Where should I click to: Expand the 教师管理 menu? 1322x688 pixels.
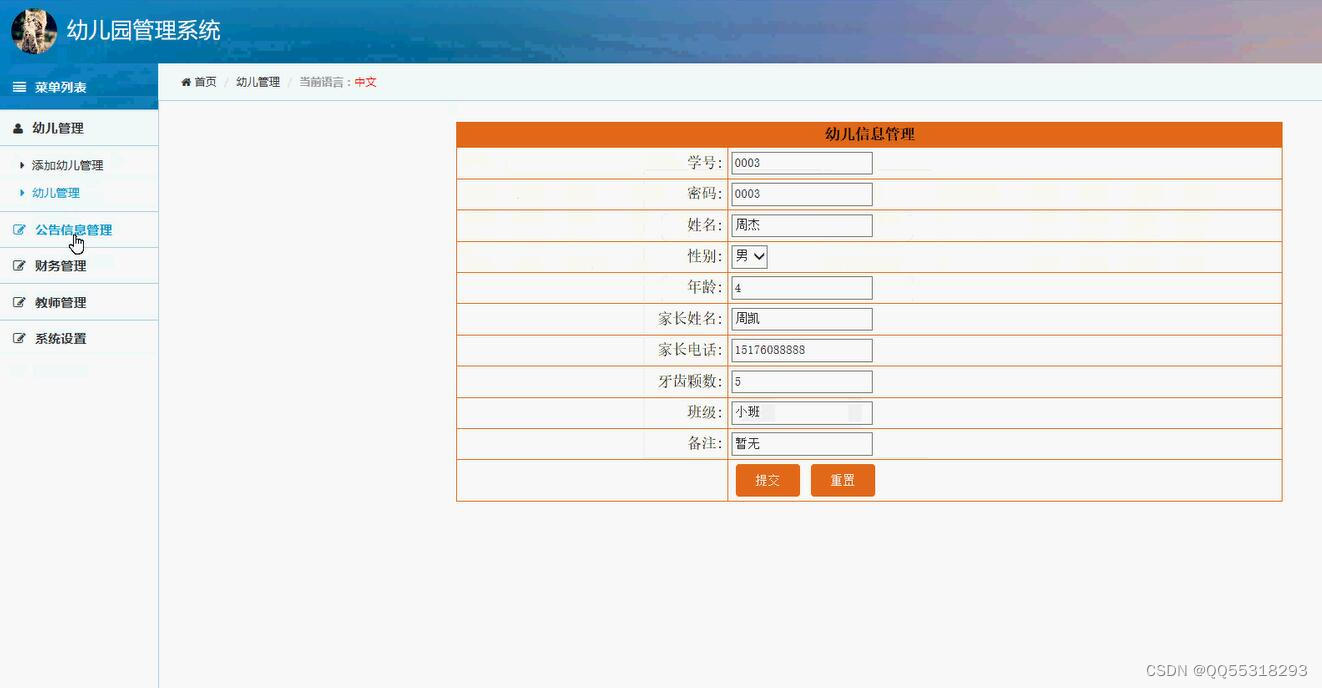click(x=79, y=302)
